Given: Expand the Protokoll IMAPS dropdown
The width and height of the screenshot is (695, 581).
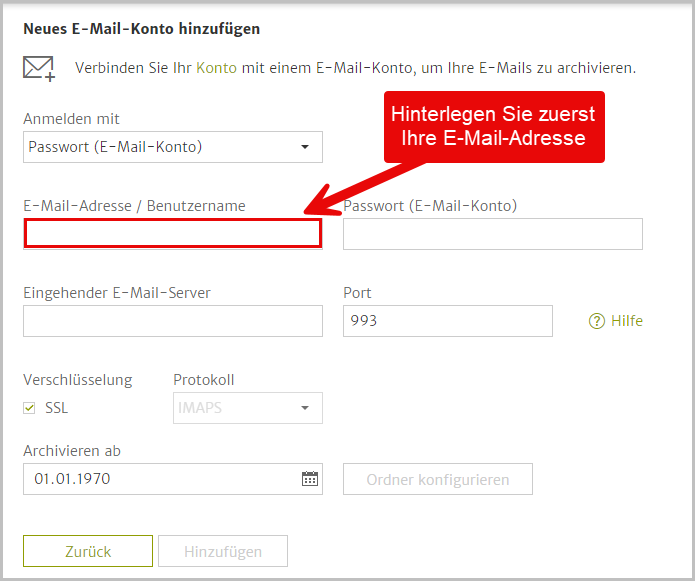Looking at the screenshot, I should coord(248,408).
